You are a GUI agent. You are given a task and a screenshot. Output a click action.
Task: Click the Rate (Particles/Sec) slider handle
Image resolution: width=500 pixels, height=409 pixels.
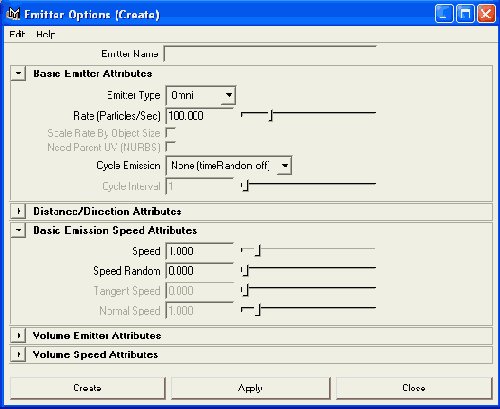click(x=271, y=116)
